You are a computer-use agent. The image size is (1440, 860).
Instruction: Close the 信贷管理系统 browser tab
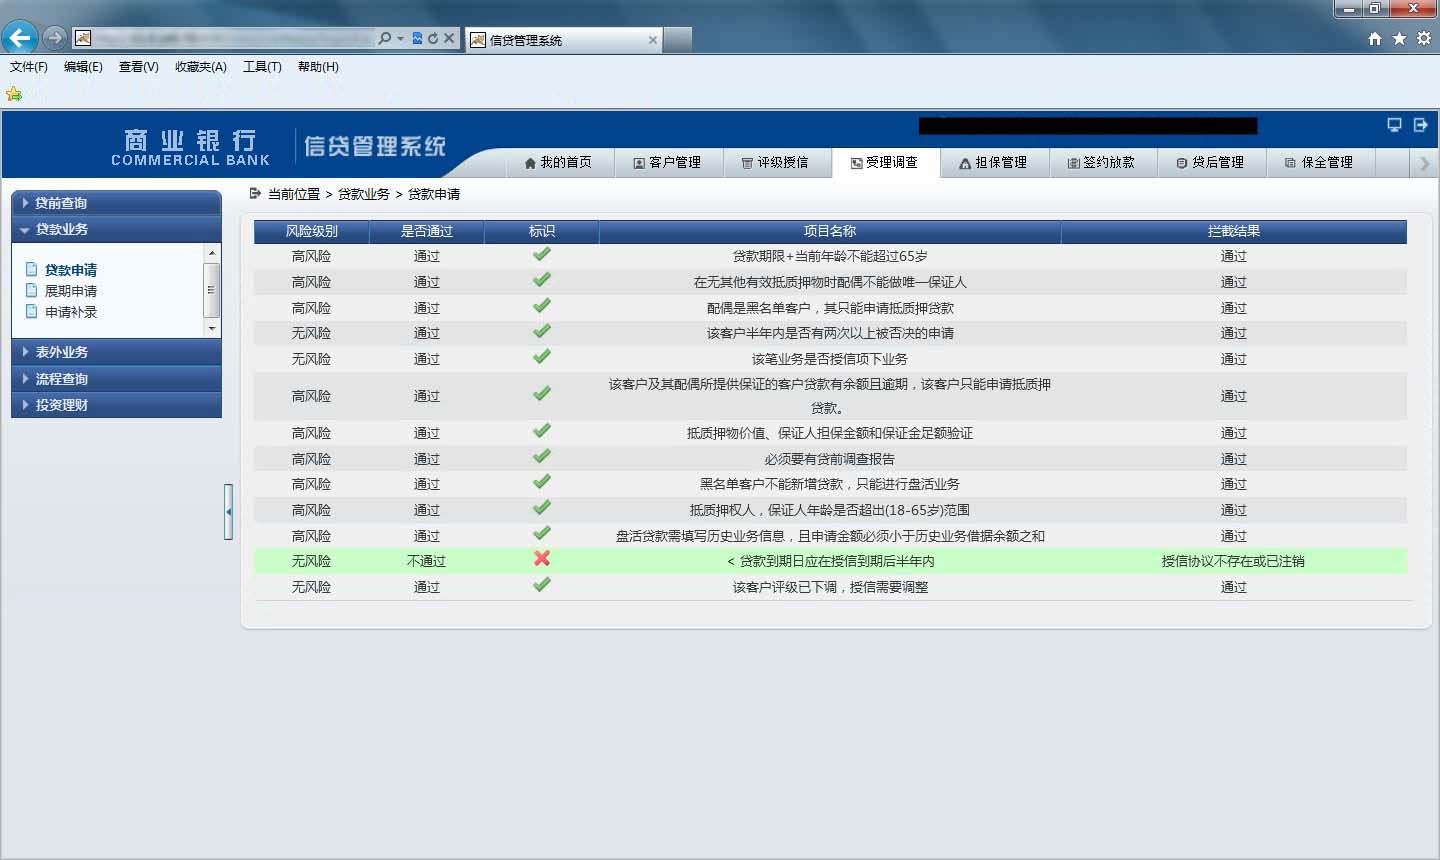coord(653,40)
